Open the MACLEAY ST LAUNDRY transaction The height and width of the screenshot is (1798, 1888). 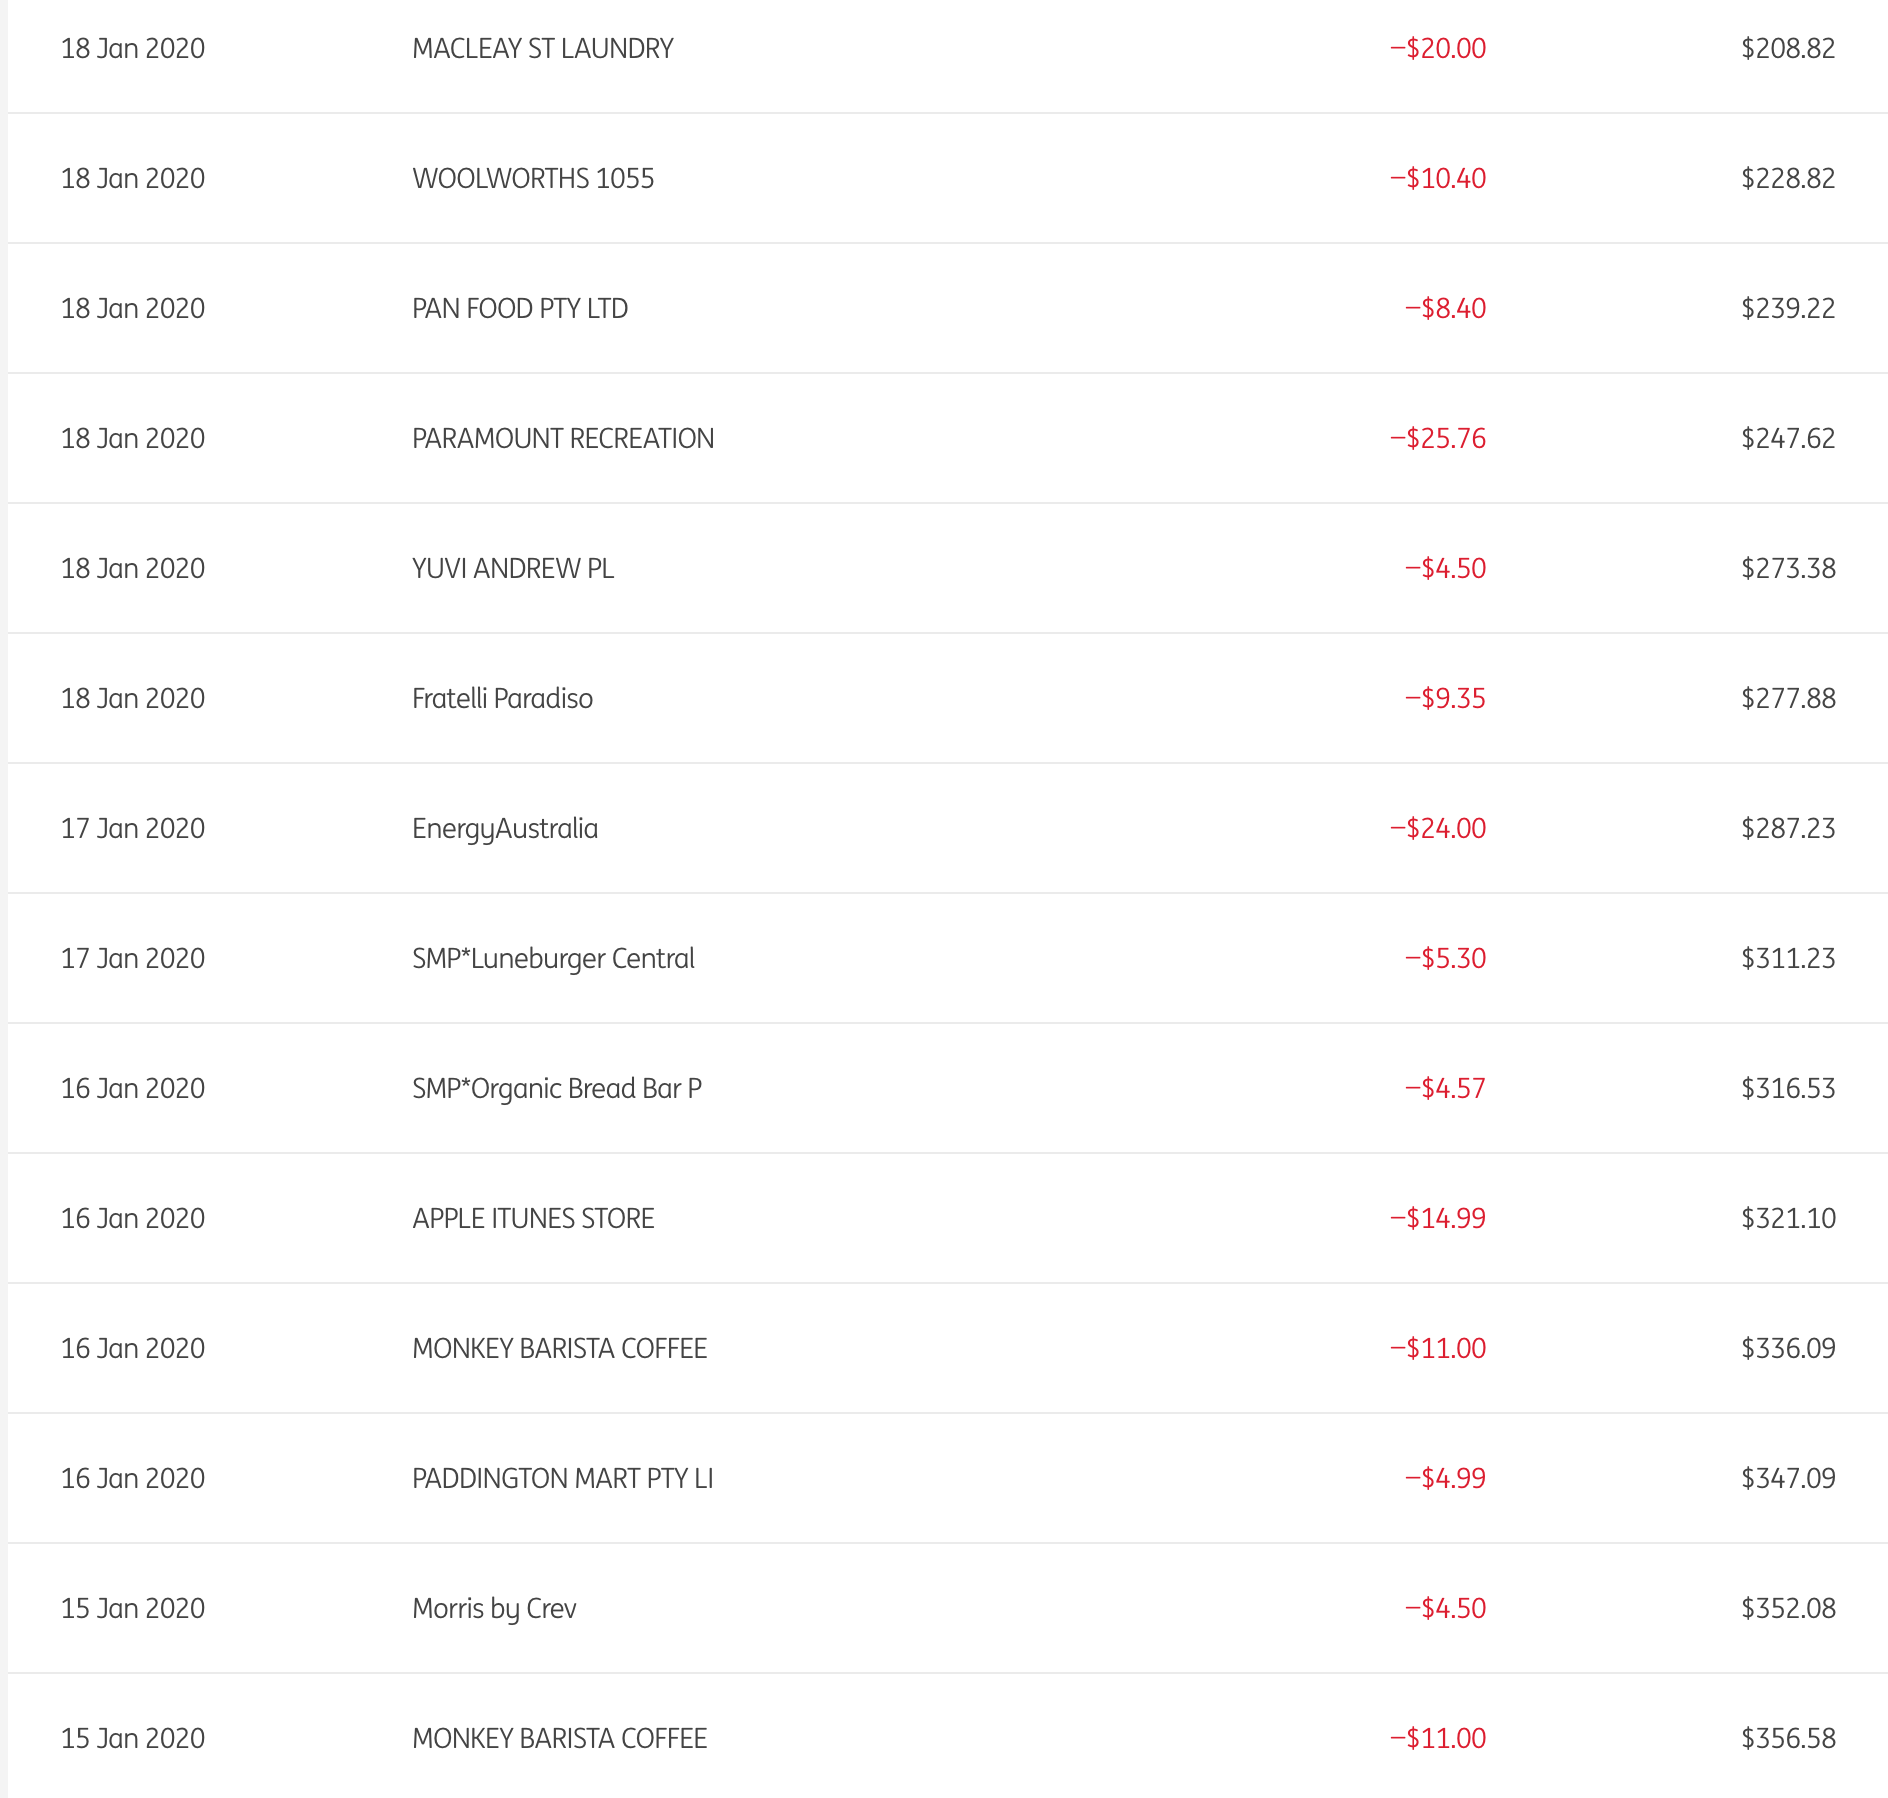tap(542, 48)
